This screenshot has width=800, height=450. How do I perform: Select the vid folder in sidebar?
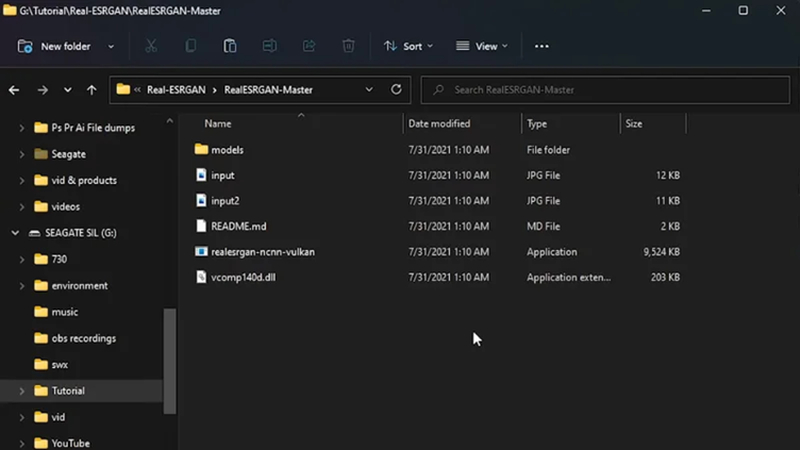click(x=58, y=417)
